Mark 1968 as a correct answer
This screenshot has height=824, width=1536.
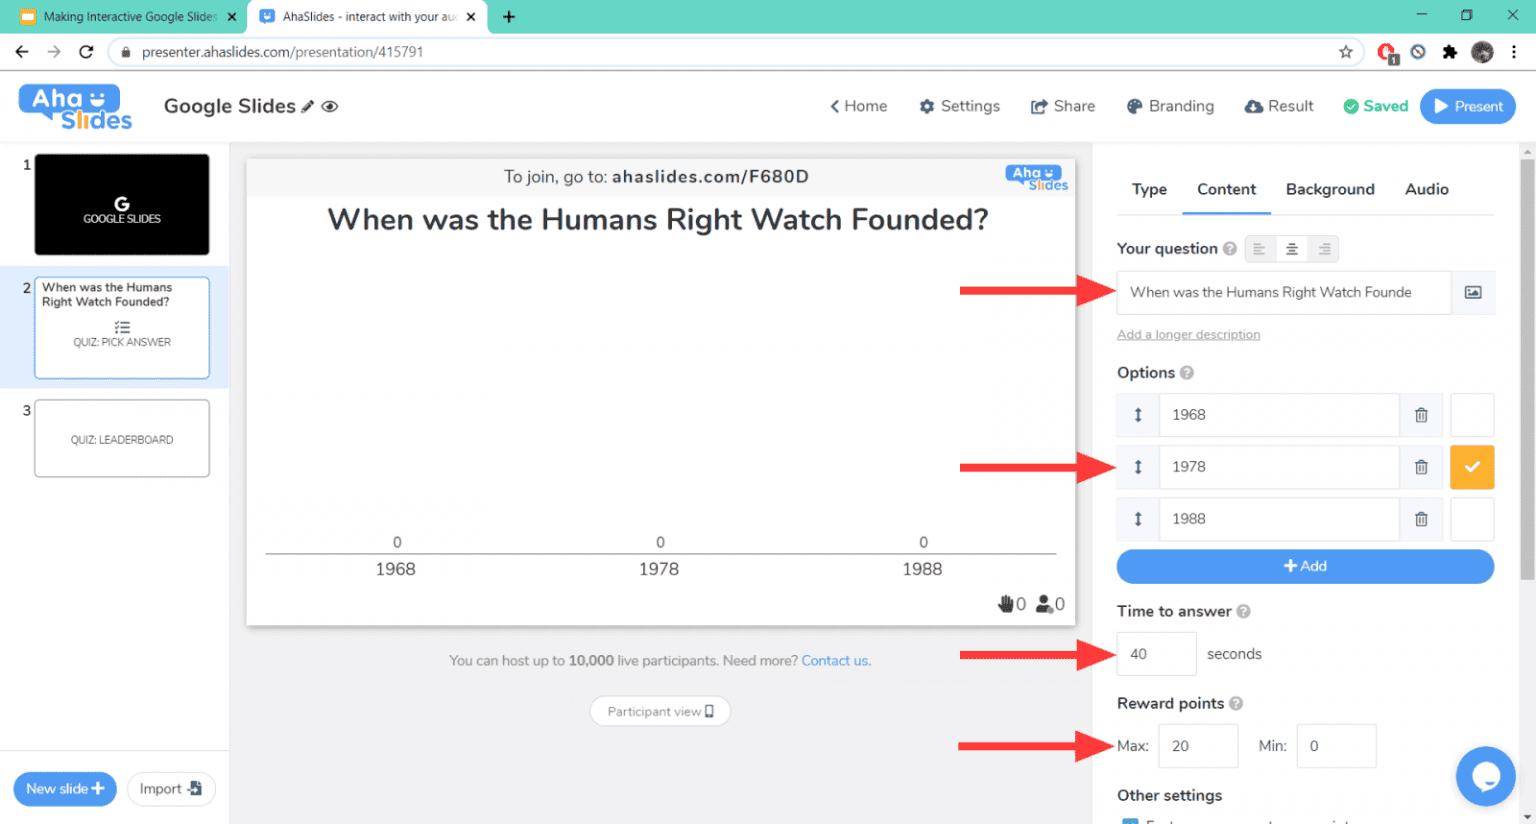[x=1472, y=415]
